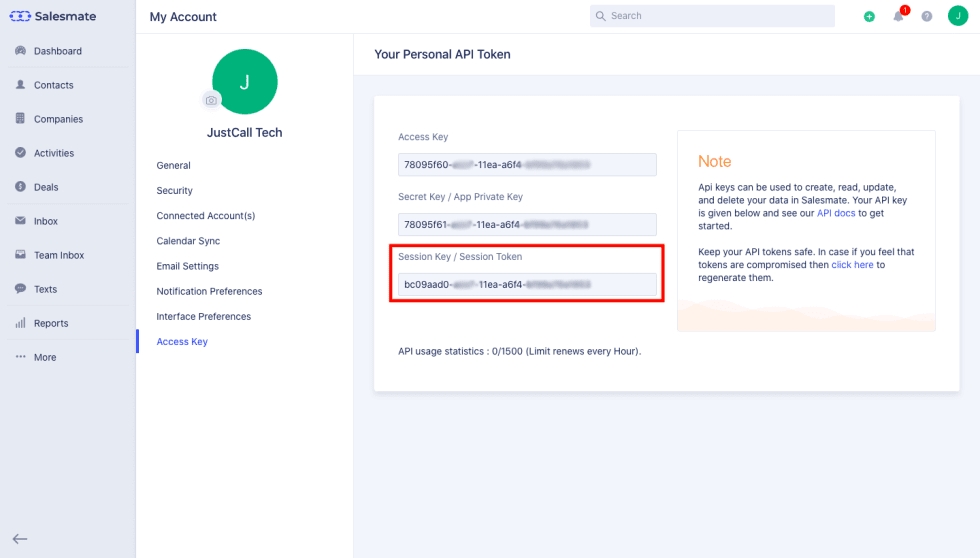The width and height of the screenshot is (980, 558).
Task: Open Email Settings section
Action: point(188,266)
